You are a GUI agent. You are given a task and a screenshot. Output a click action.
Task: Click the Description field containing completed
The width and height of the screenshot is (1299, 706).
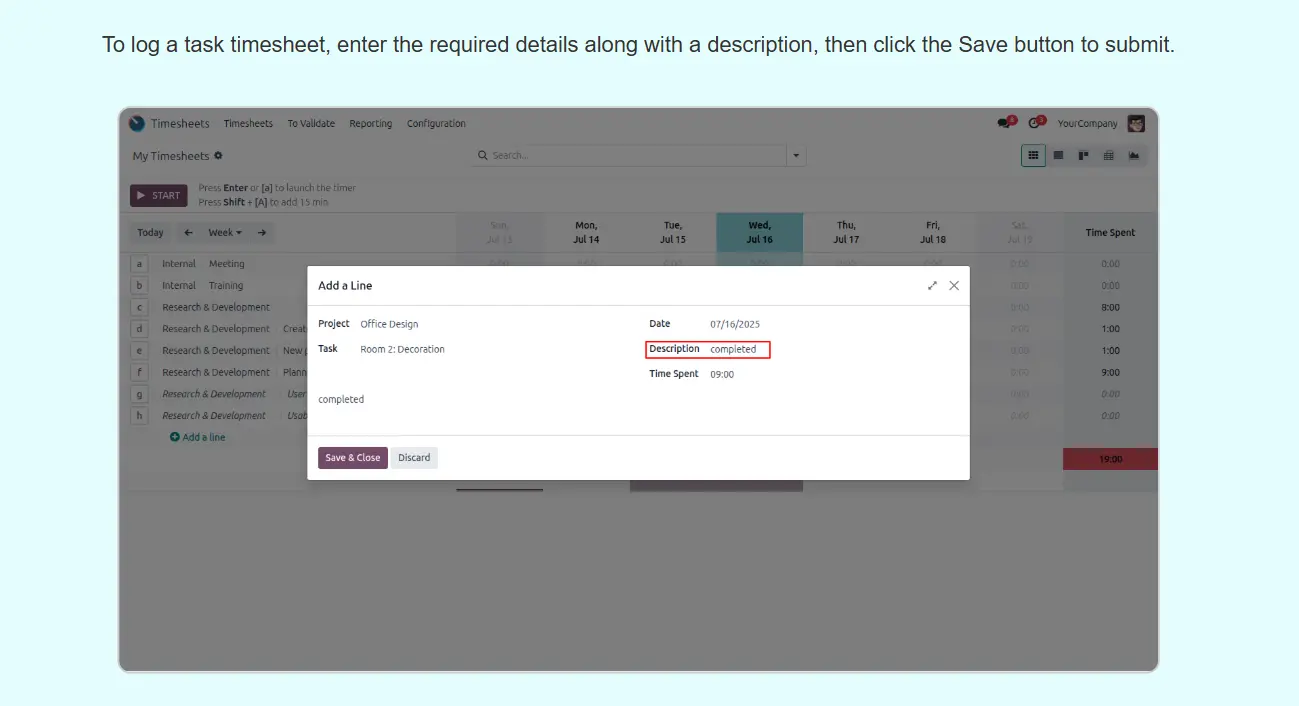tap(734, 350)
